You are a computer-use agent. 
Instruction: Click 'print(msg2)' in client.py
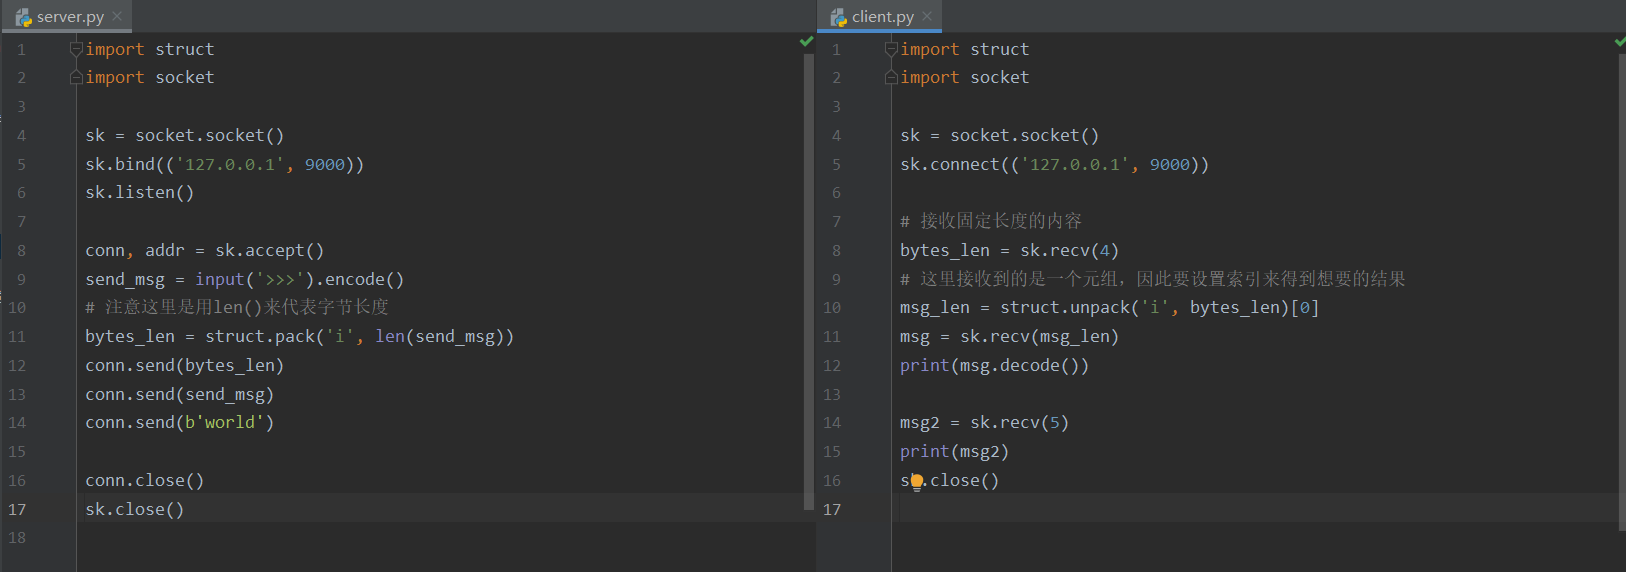coord(954,451)
